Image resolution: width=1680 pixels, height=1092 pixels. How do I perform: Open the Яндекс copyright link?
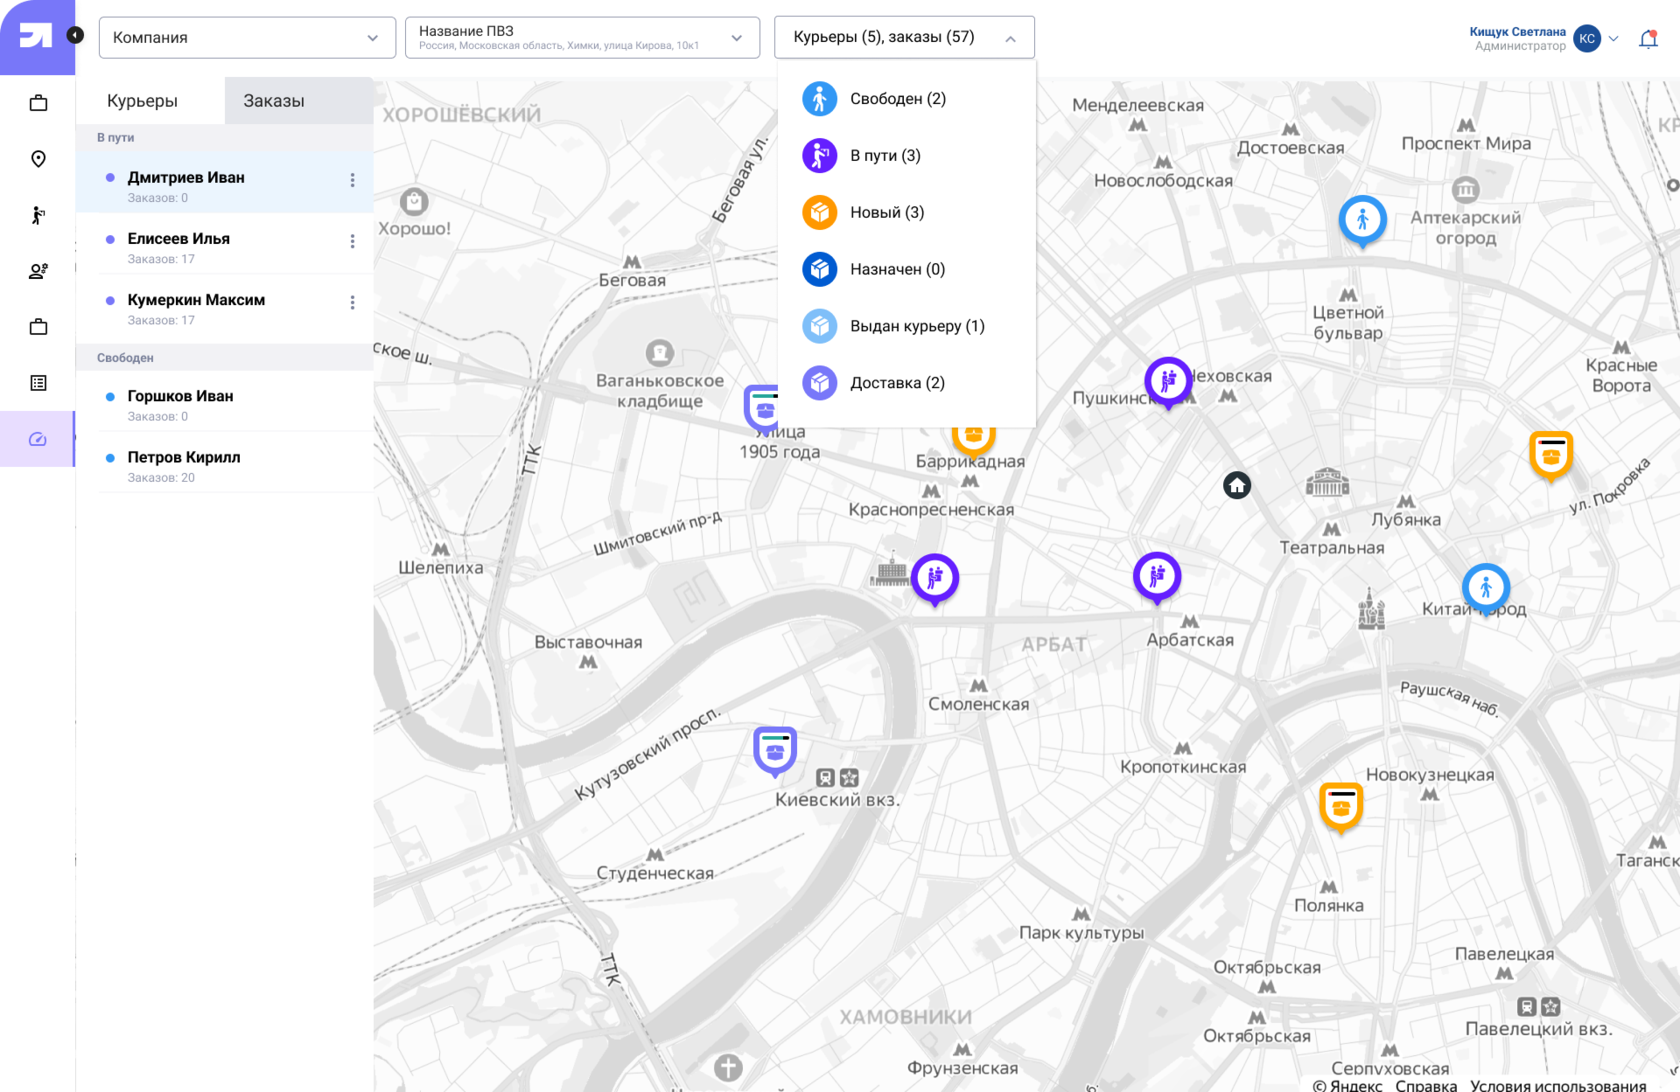[1347, 1085]
